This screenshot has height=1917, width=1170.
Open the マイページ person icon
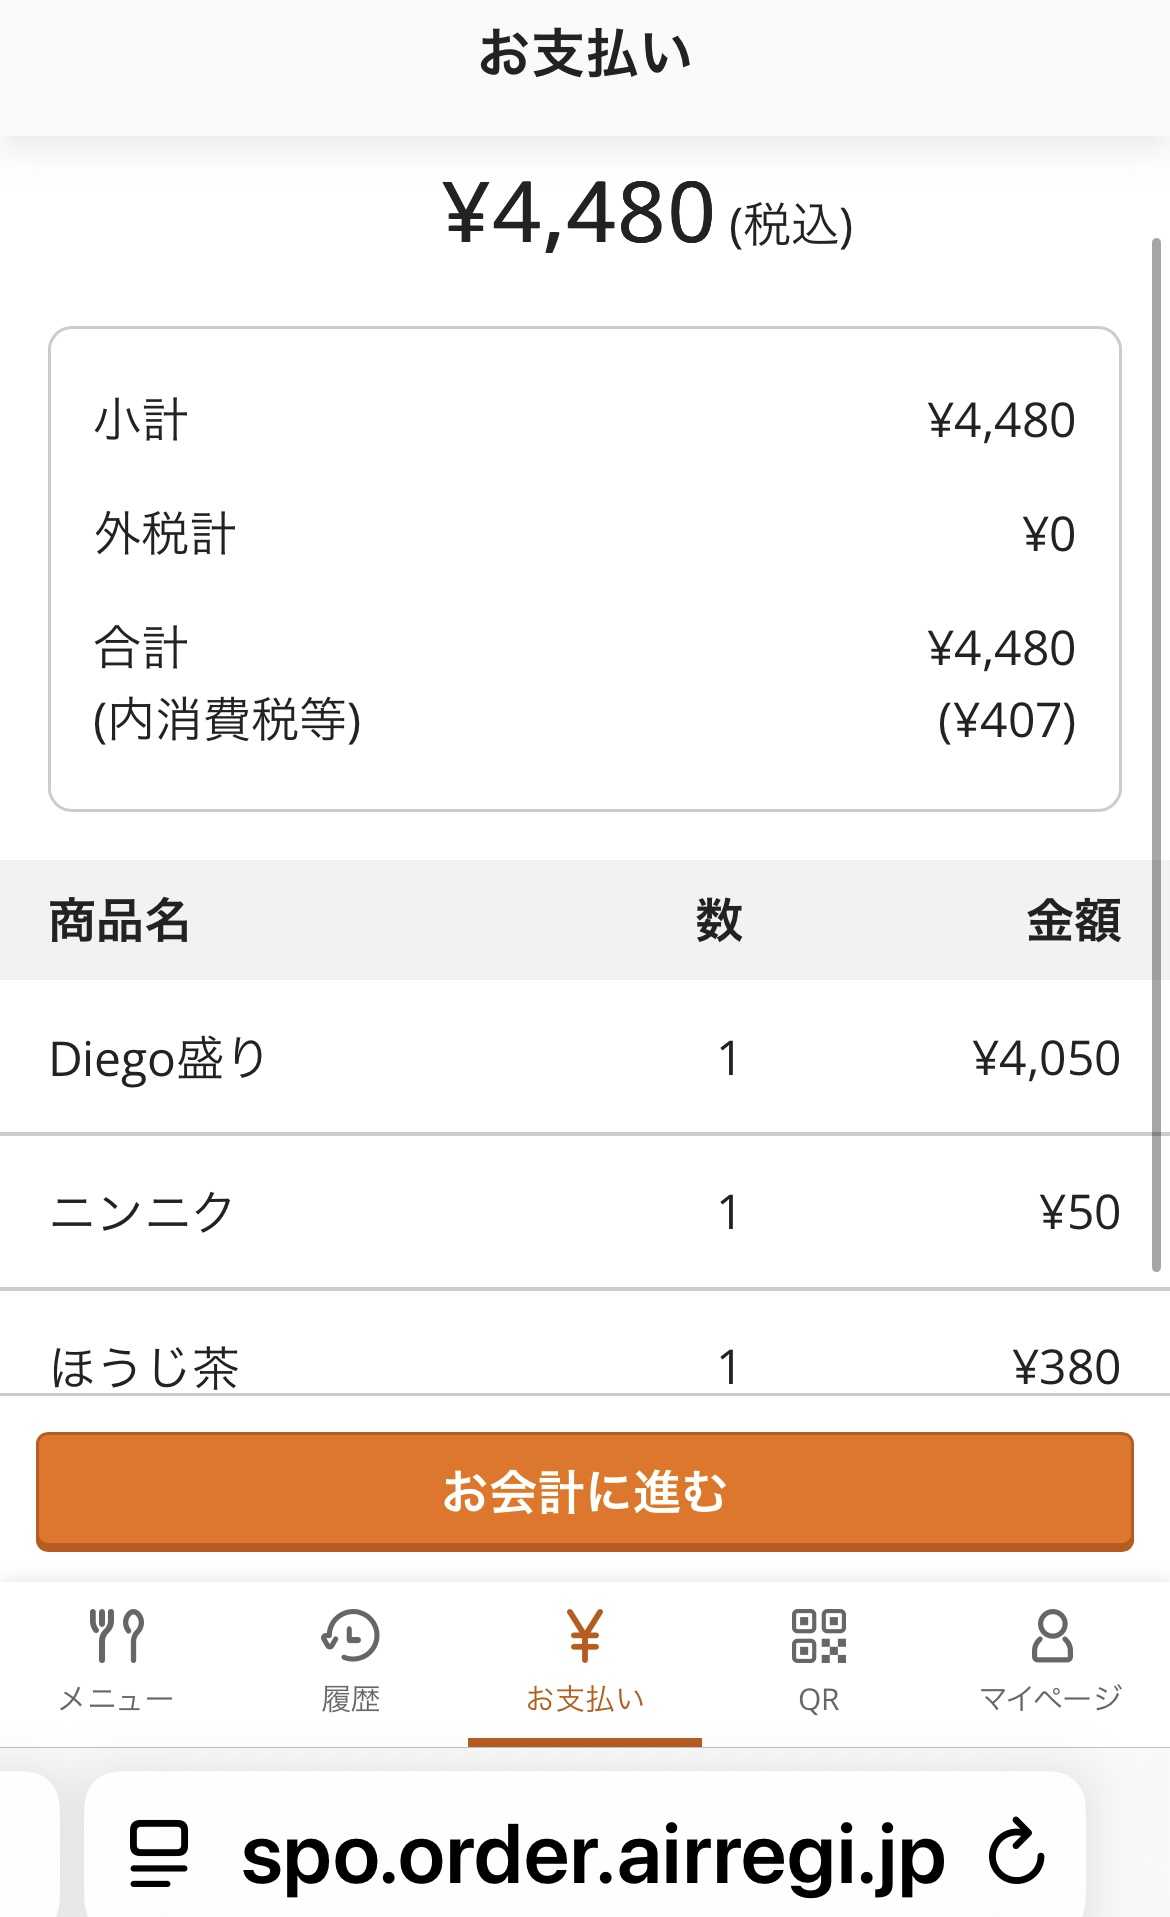click(x=1052, y=1635)
